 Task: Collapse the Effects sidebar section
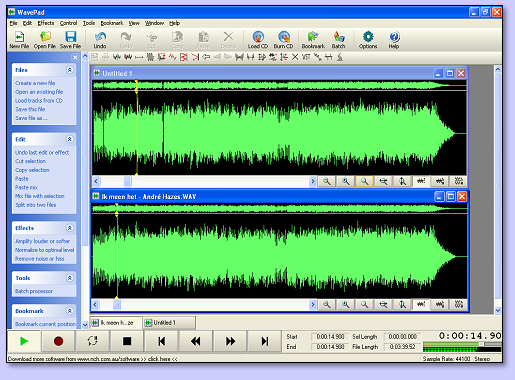[69, 228]
